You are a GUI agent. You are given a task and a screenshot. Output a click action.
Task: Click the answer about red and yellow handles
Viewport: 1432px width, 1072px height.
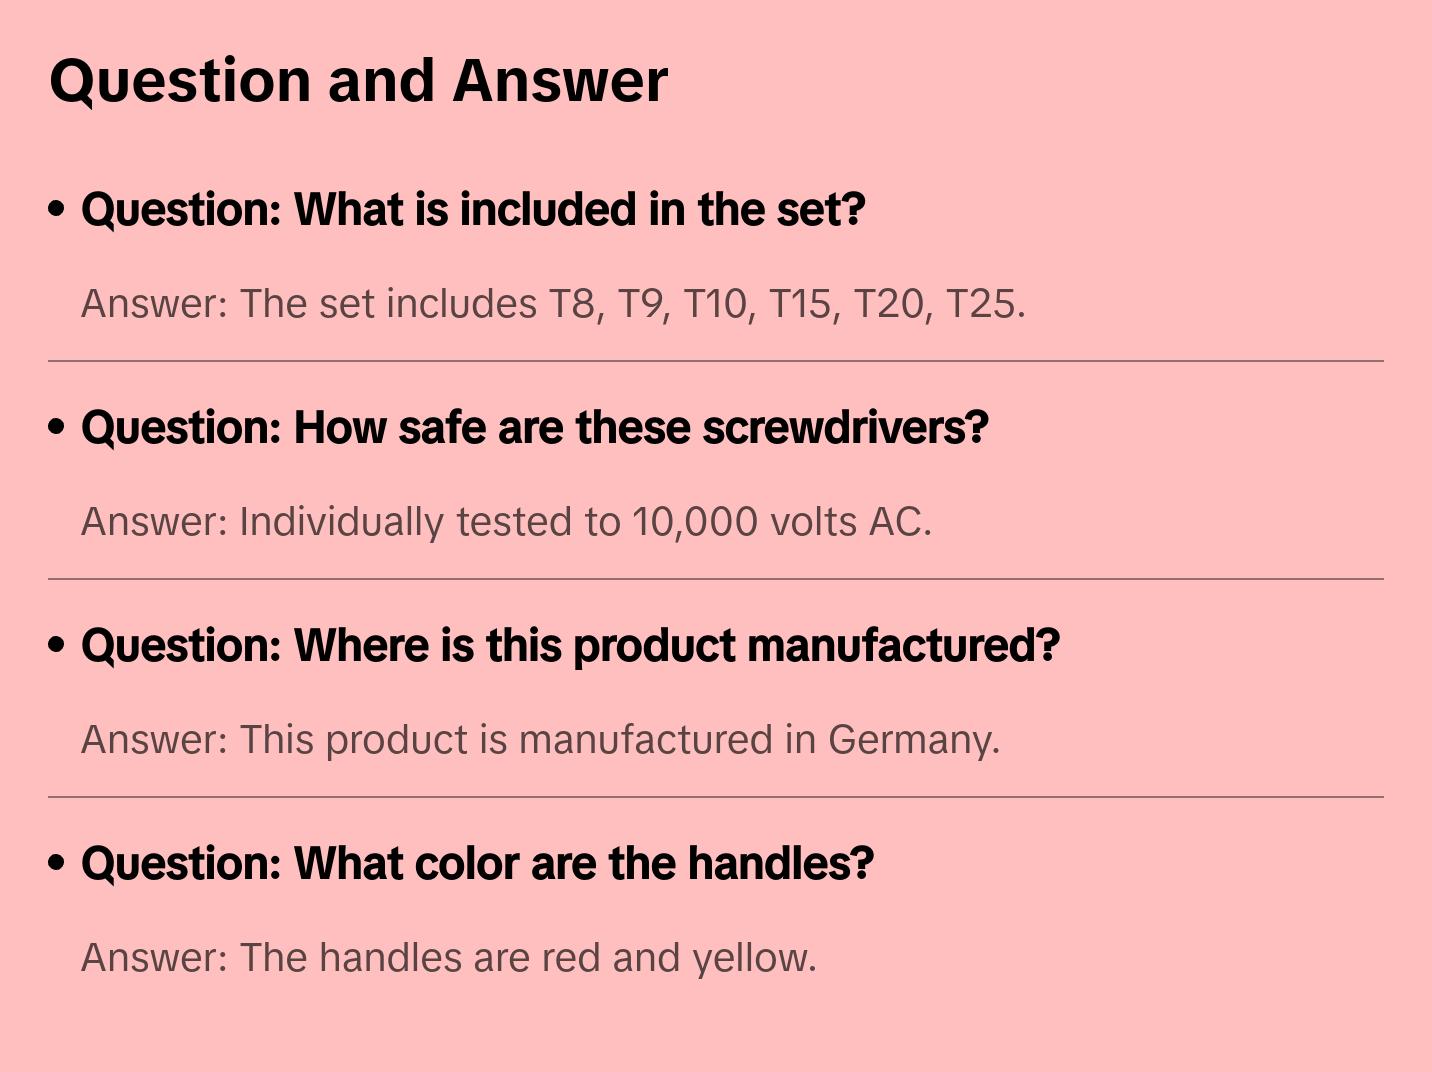pos(449,958)
